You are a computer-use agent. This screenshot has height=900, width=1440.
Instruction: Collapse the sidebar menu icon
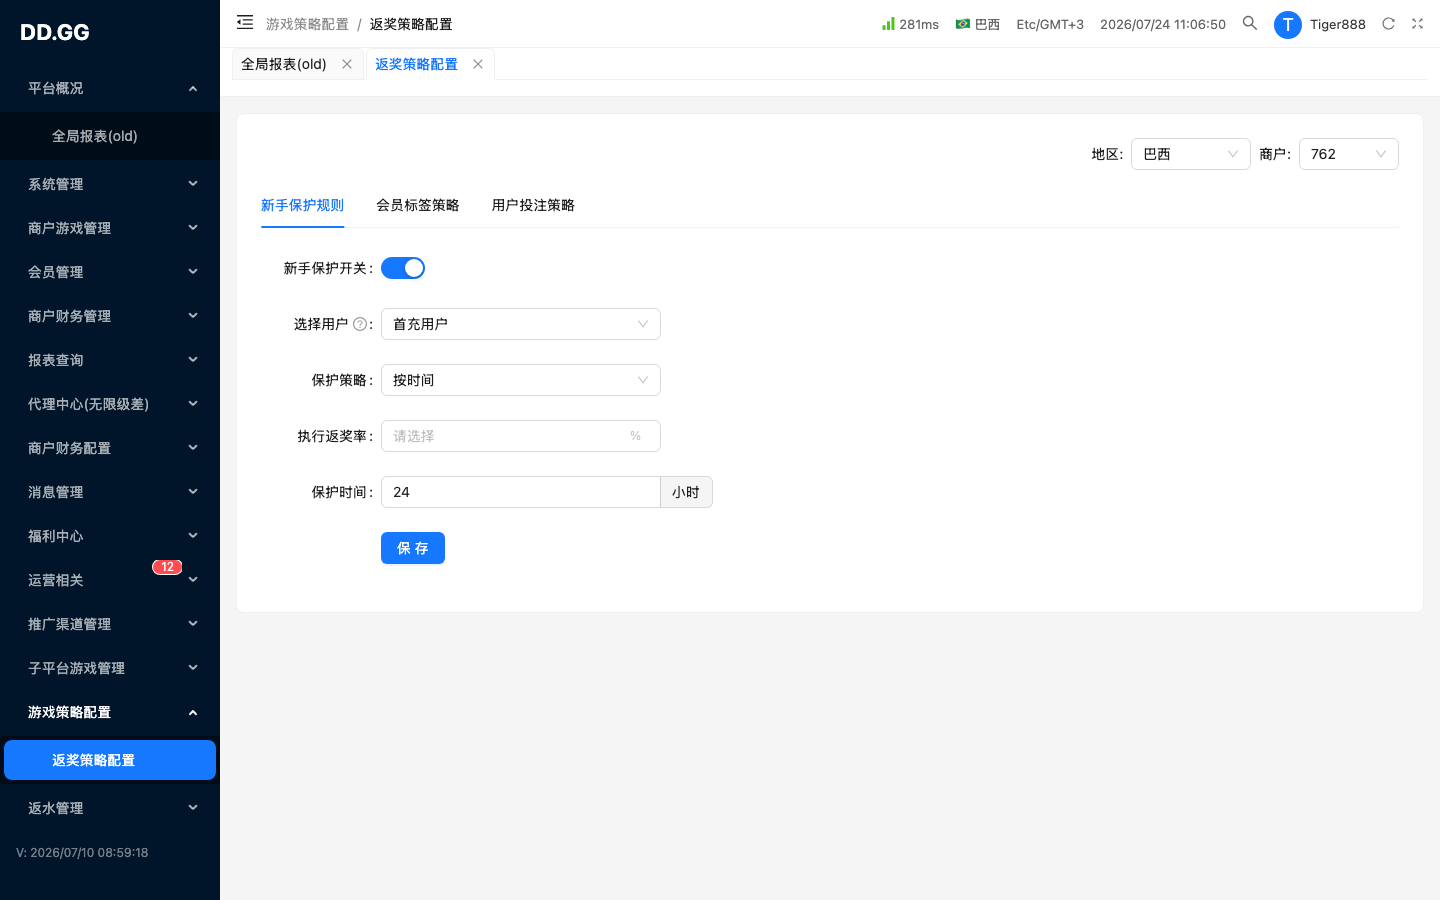tap(245, 23)
